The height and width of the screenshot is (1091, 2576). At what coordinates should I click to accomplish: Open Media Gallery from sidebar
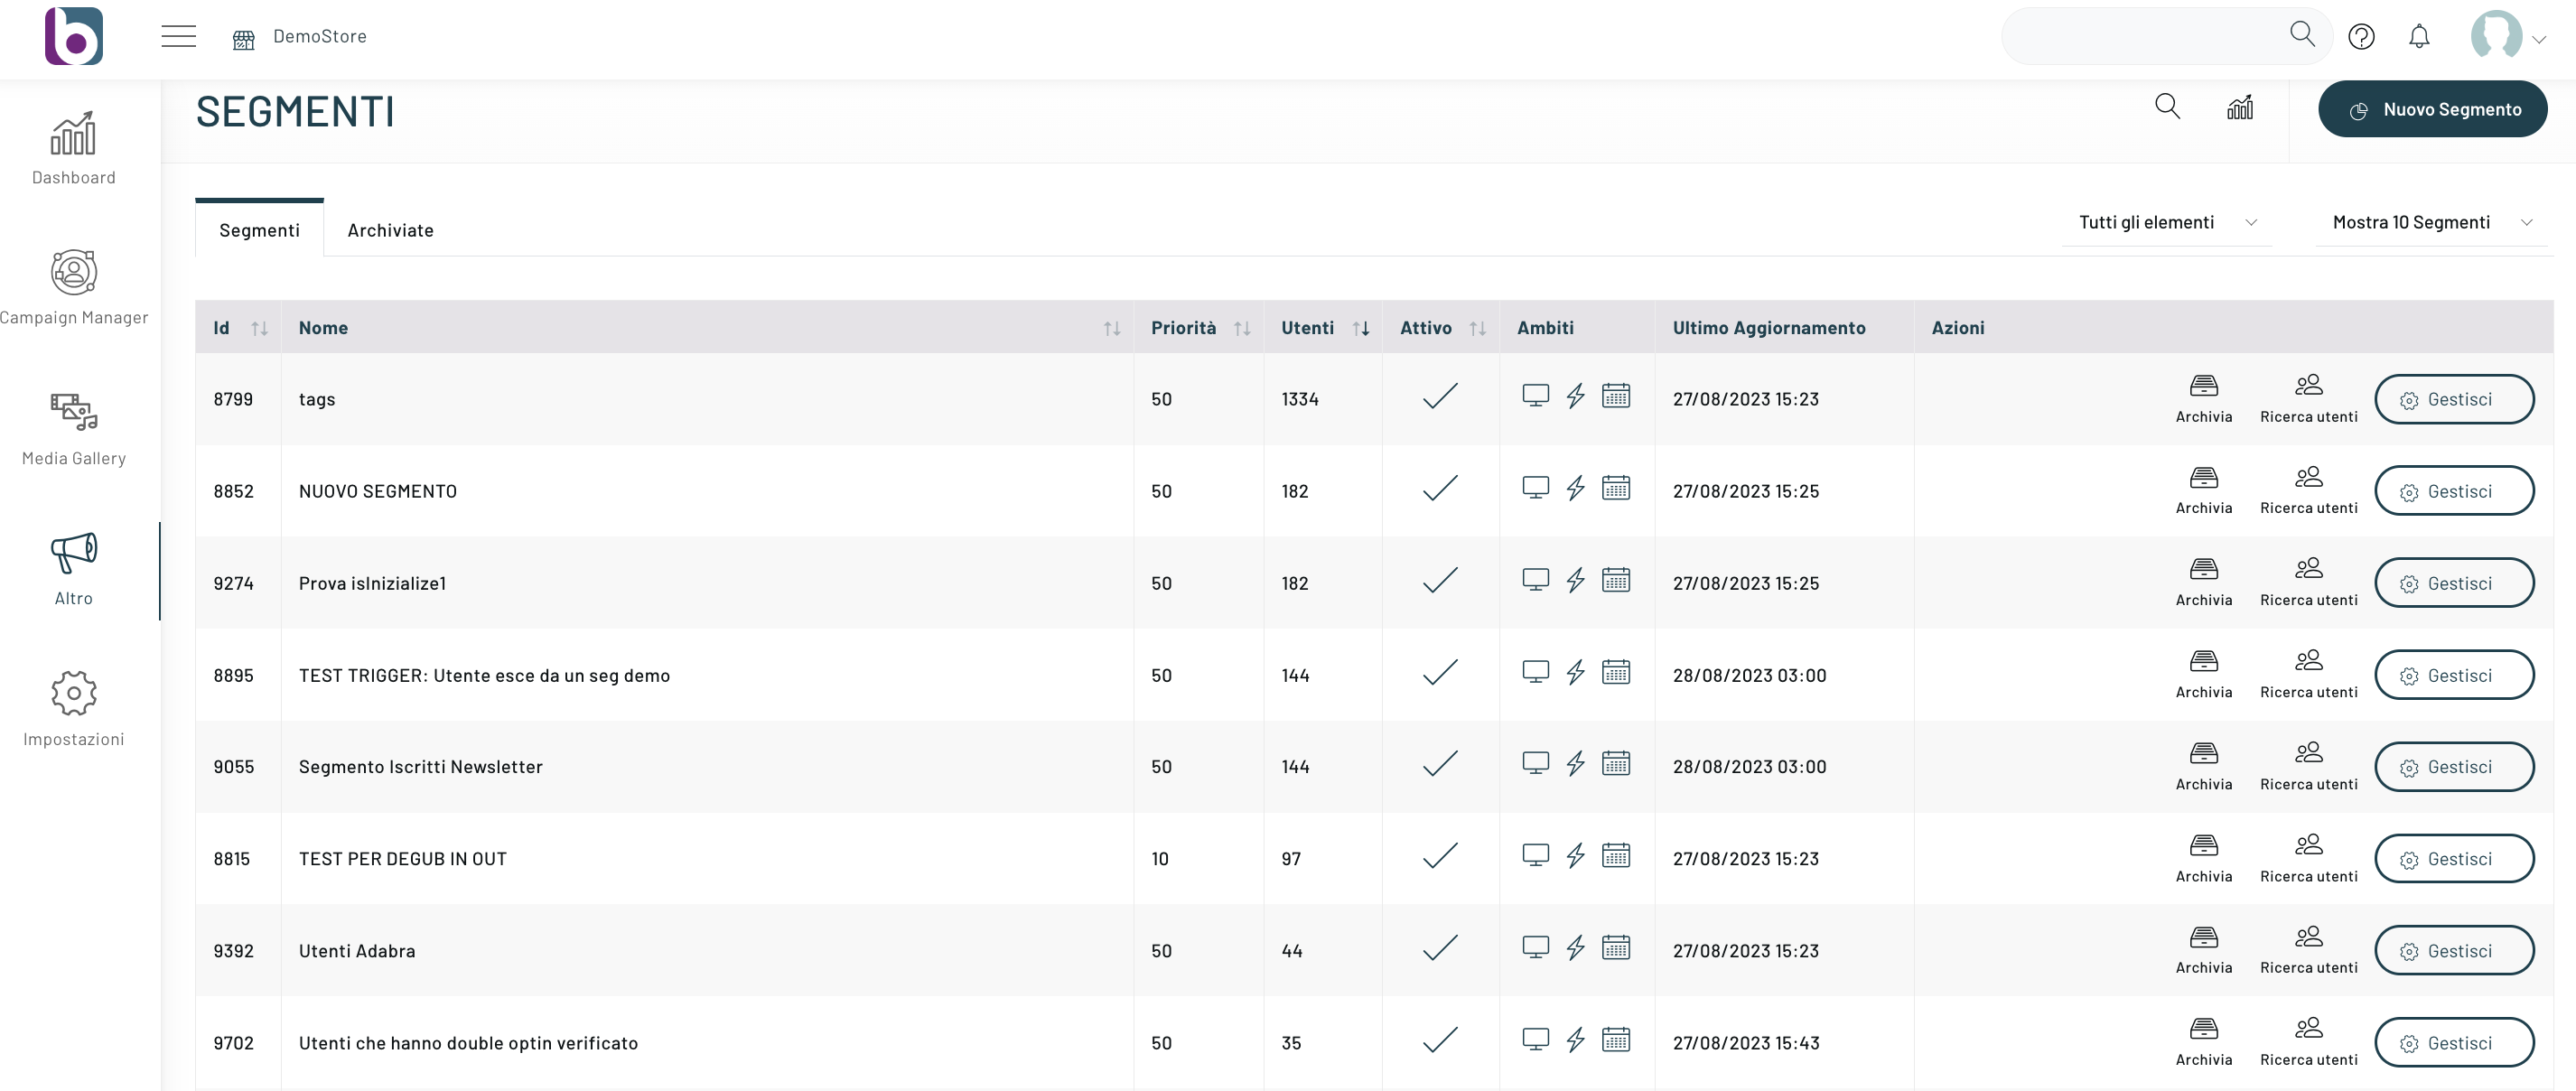coord(73,429)
